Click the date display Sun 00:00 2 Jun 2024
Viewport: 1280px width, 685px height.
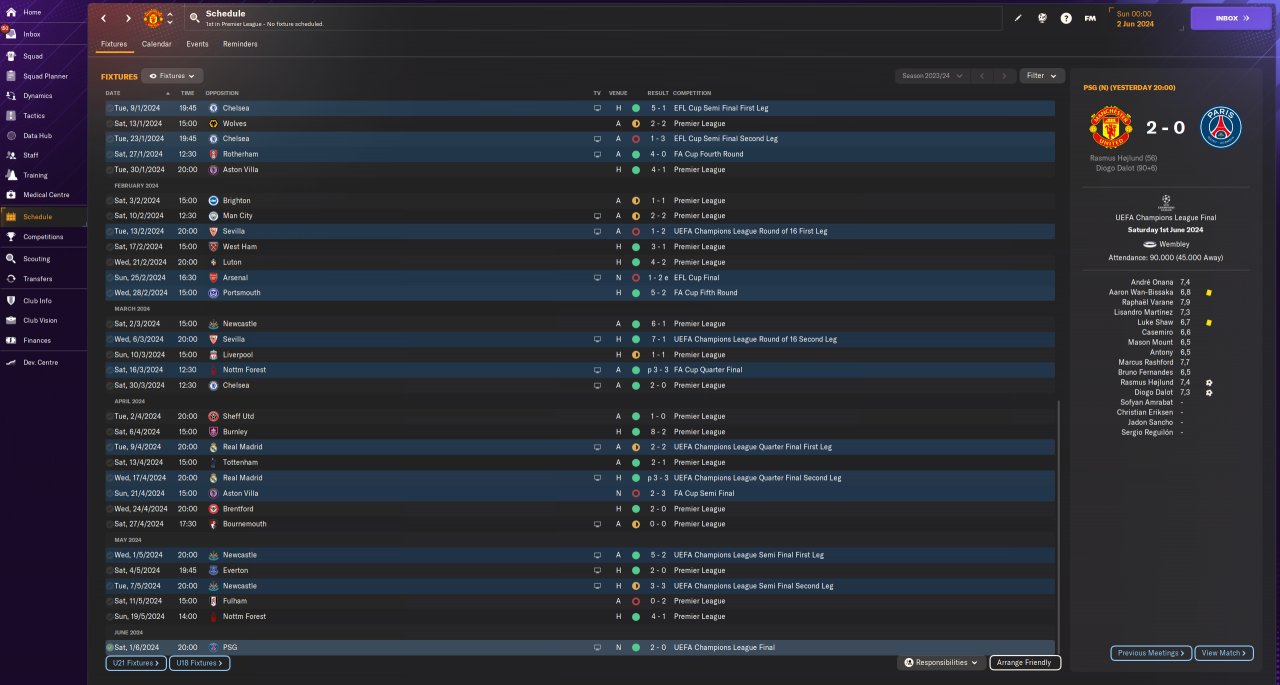(1135, 18)
